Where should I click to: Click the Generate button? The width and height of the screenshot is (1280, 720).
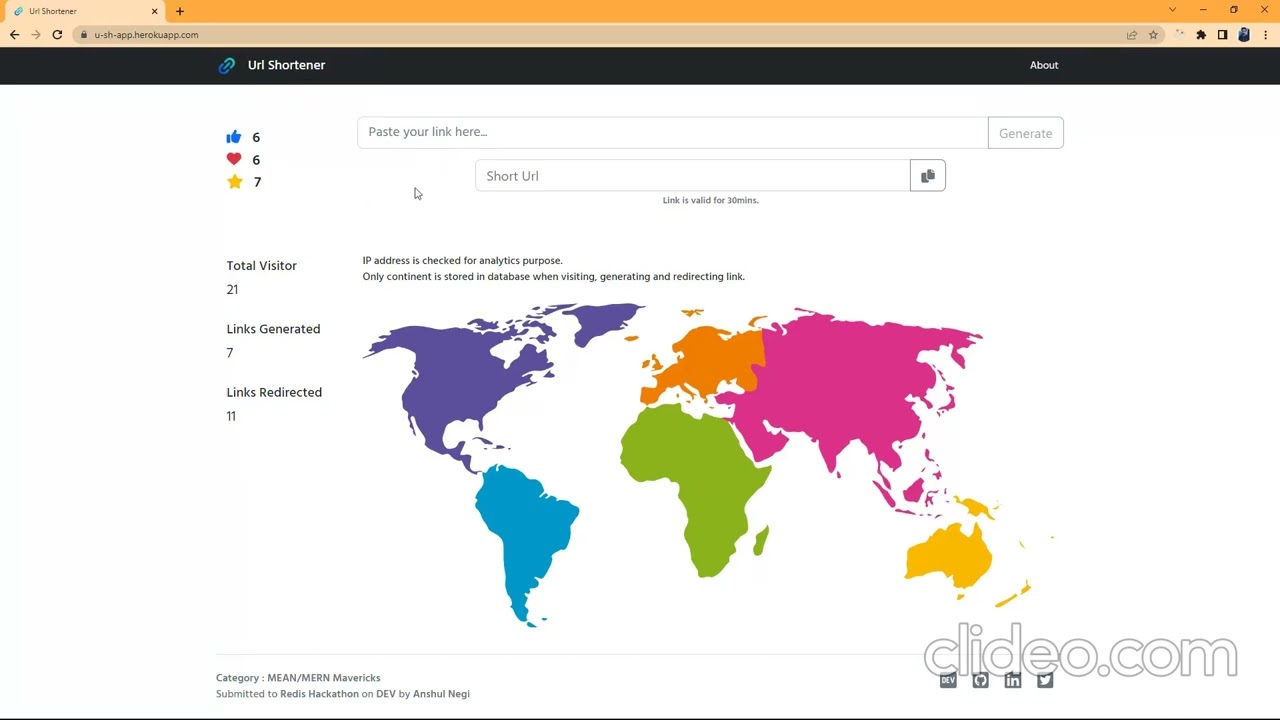1026,133
